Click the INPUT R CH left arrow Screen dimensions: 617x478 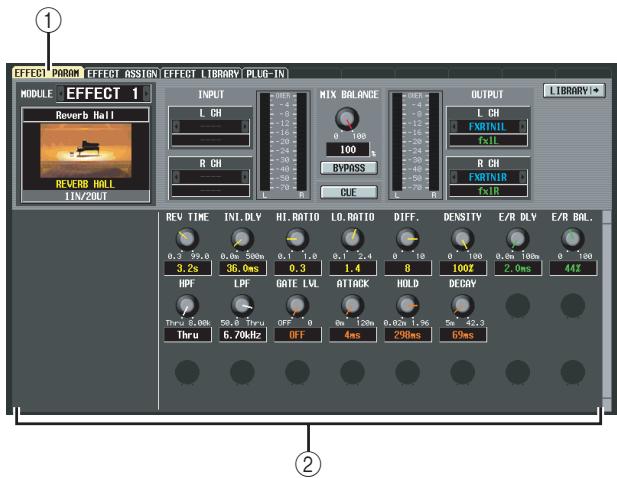click(x=176, y=177)
